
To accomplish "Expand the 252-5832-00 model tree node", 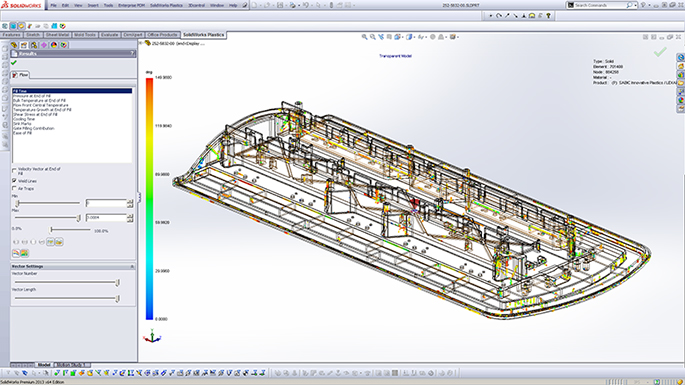I will click(141, 43).
